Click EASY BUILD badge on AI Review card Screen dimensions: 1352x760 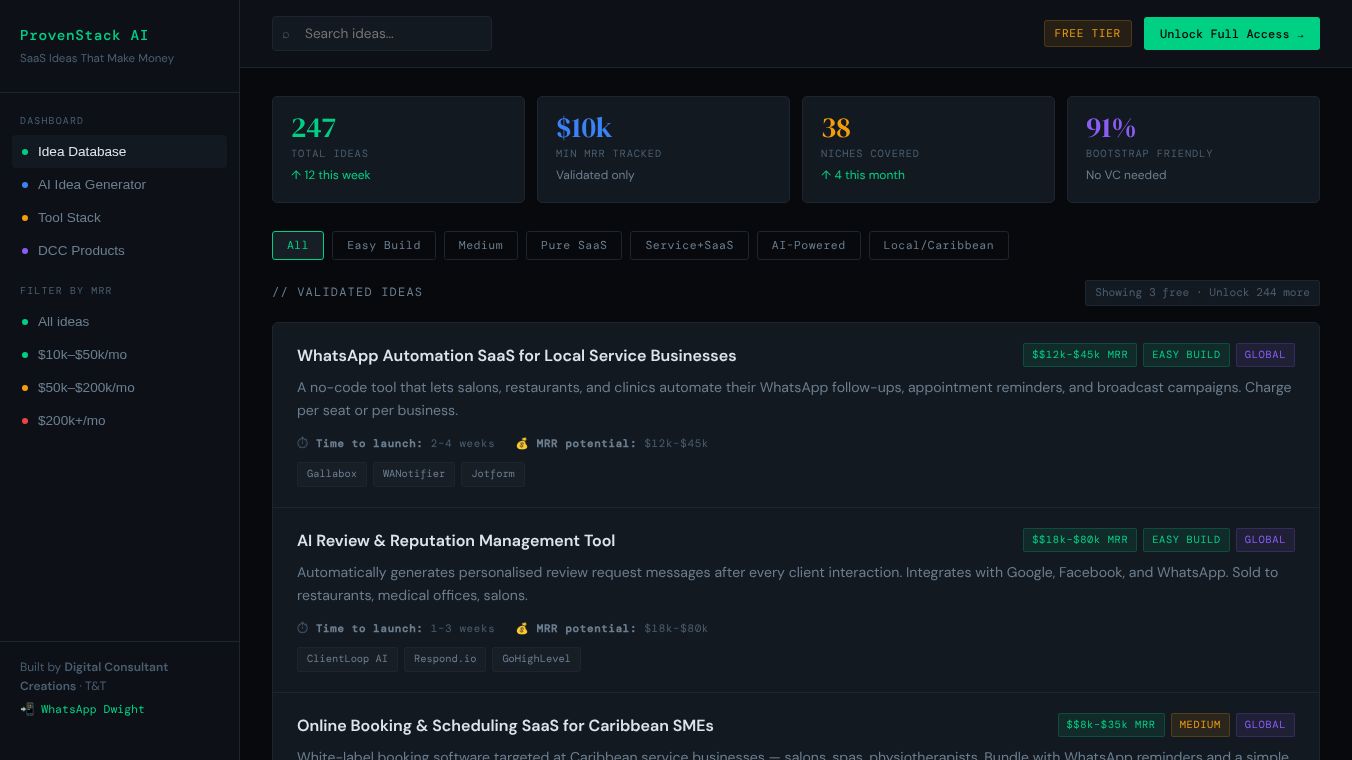coord(1186,540)
